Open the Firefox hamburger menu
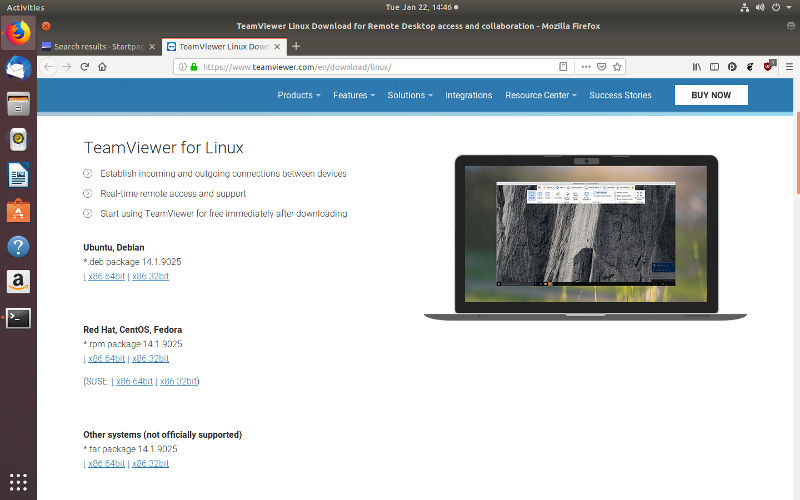The height and width of the screenshot is (500, 800). 789,67
